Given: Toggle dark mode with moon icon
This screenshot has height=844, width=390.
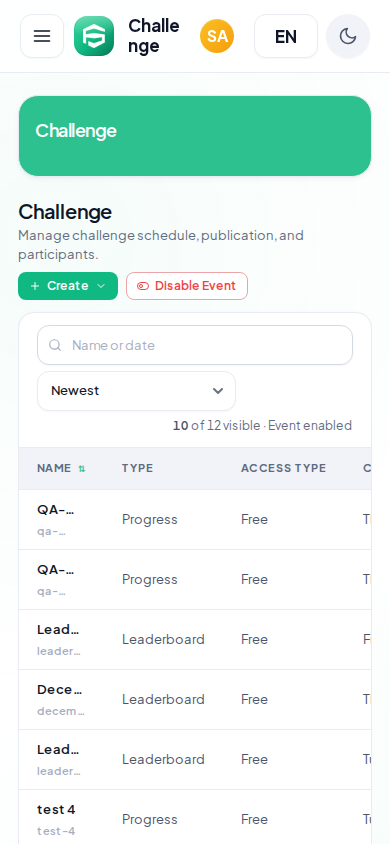Looking at the screenshot, I should point(348,36).
